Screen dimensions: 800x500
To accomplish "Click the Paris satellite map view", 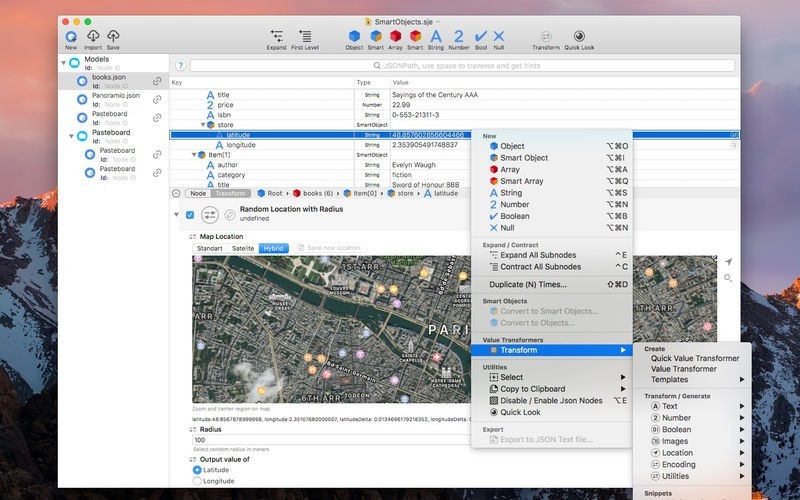I will click(x=332, y=329).
